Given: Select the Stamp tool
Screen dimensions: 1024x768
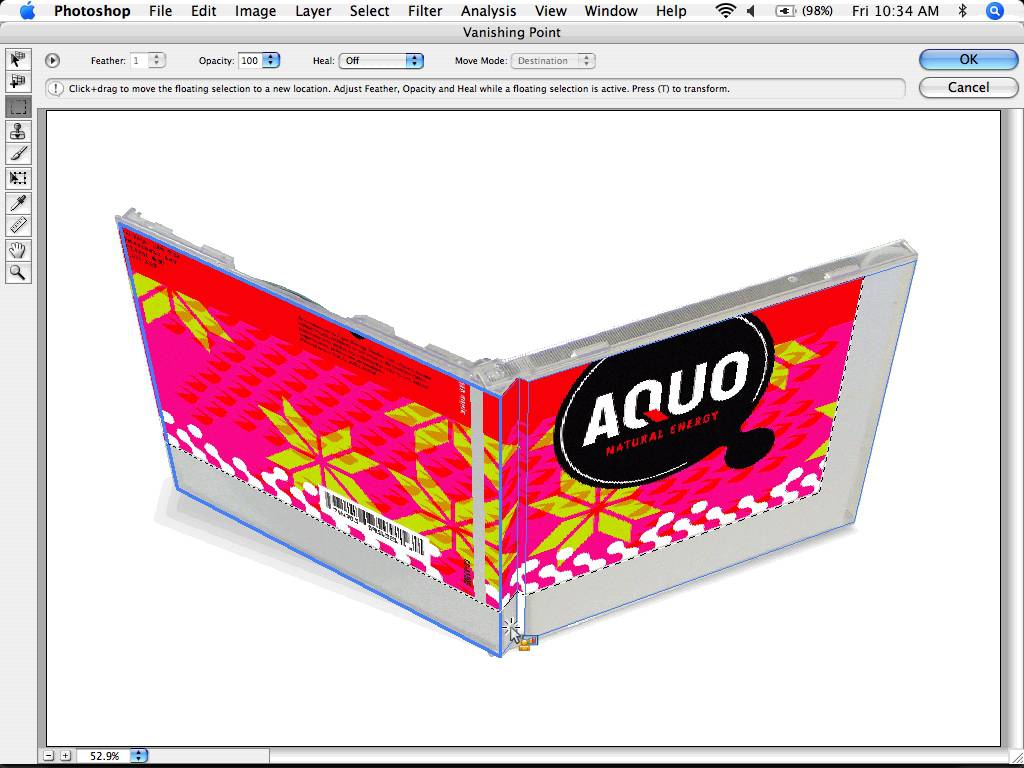Looking at the screenshot, I should 18,131.
